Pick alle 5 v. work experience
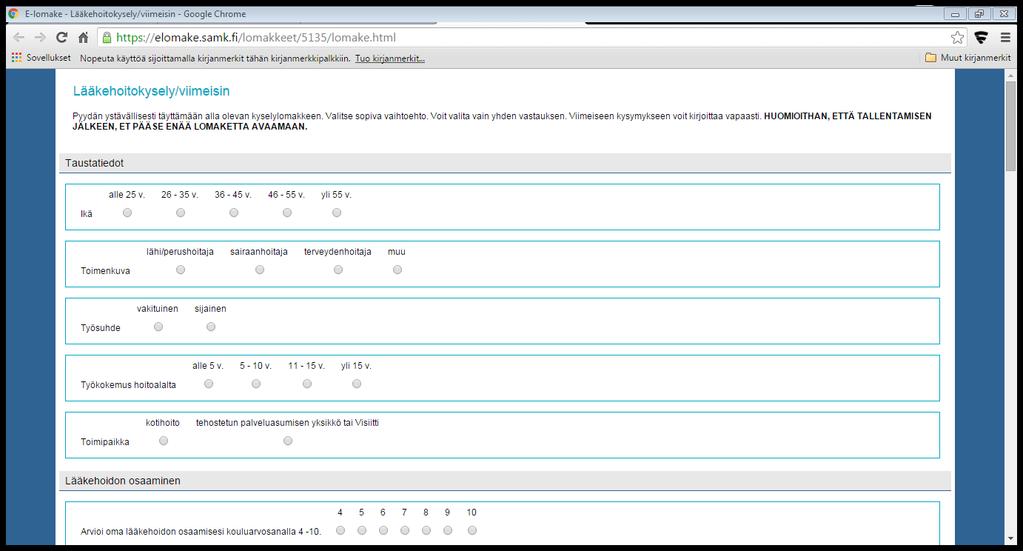Viewport: 1023px width, 551px height. (x=209, y=383)
